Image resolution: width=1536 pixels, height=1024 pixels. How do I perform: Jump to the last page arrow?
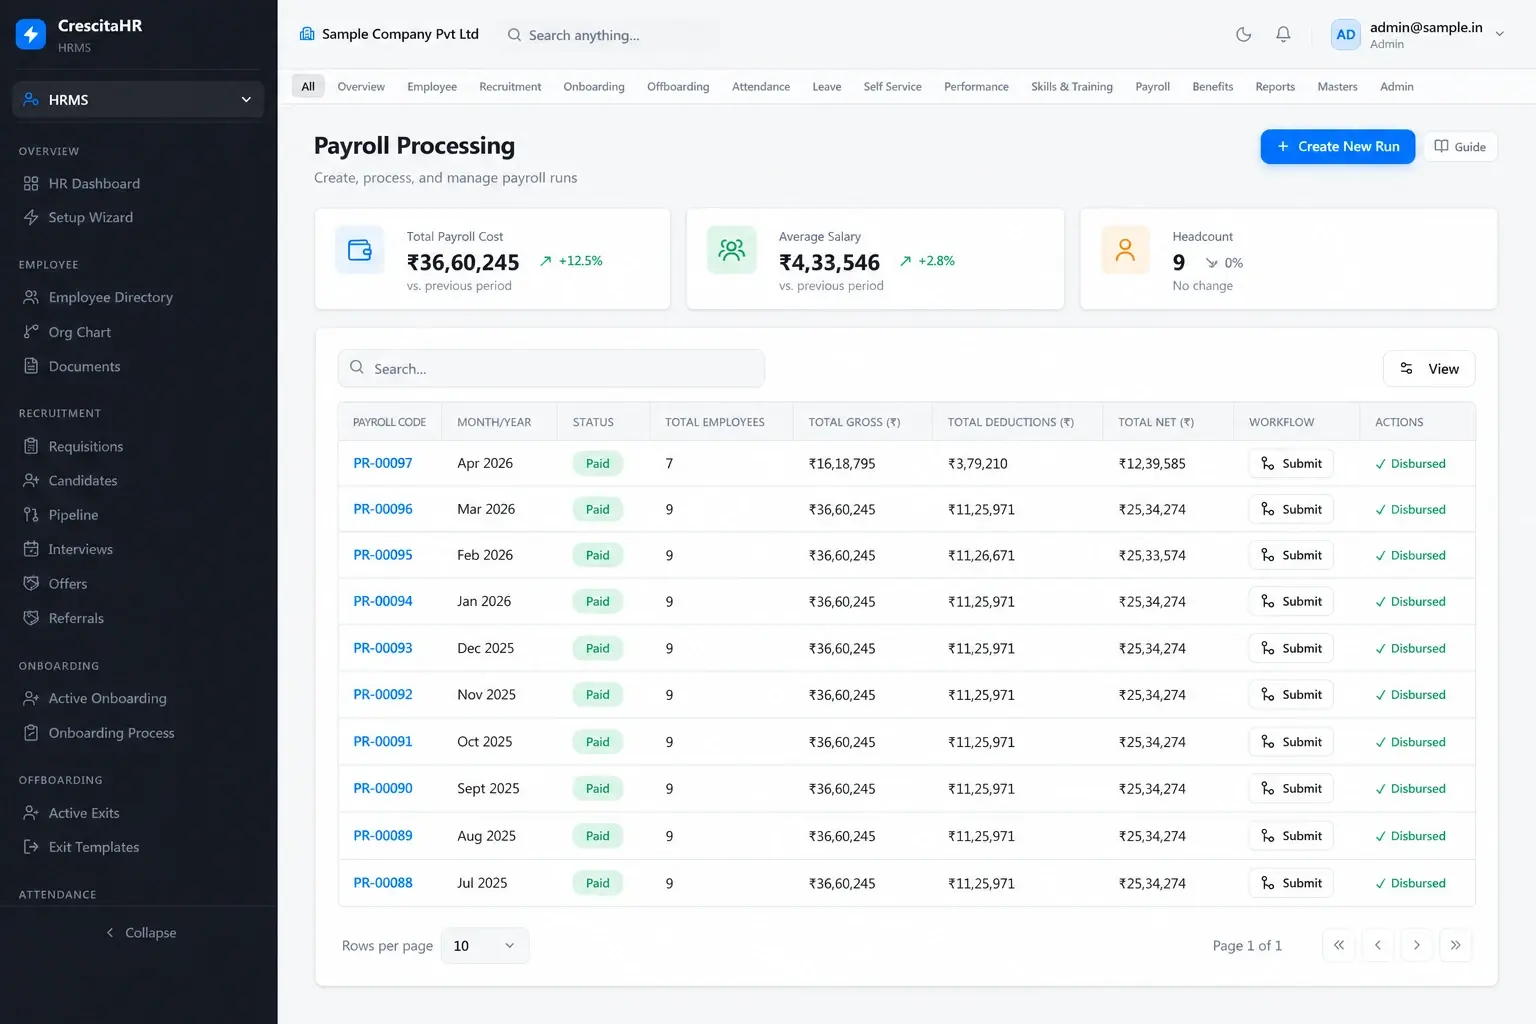click(x=1455, y=945)
